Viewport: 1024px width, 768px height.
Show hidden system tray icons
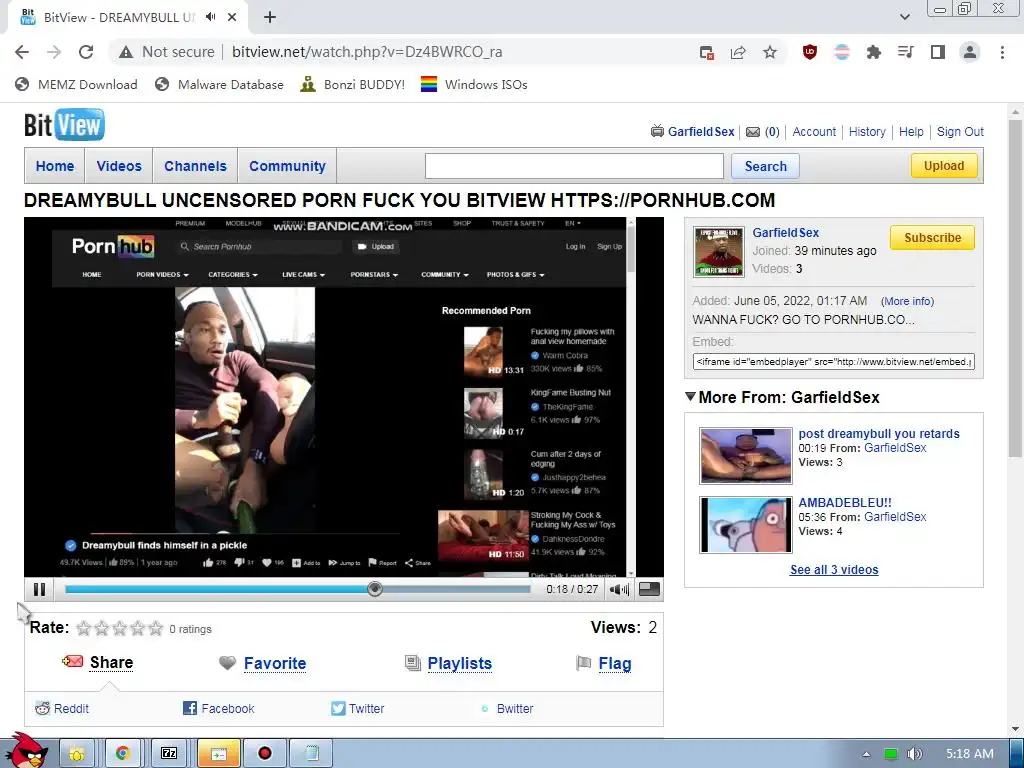coord(866,754)
